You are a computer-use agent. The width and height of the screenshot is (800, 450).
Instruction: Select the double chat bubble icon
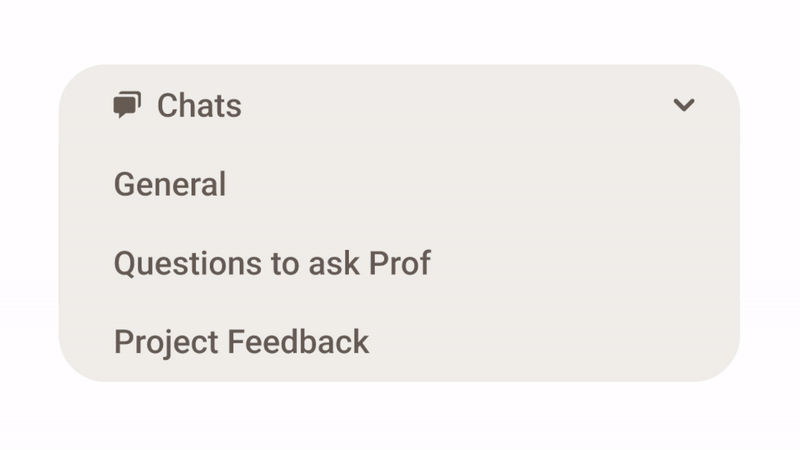click(127, 105)
